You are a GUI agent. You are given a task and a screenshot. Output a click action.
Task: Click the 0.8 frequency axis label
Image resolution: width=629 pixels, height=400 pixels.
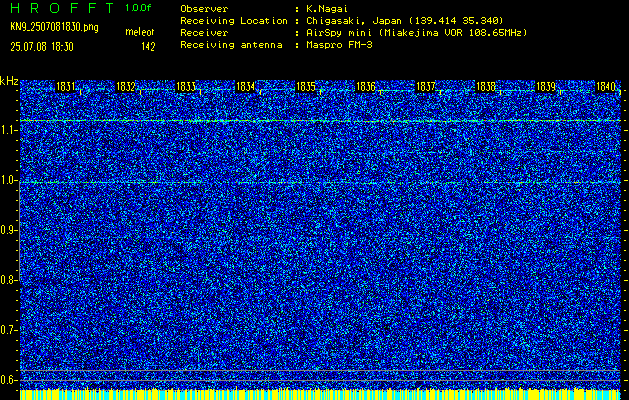pyautogui.click(x=8, y=280)
